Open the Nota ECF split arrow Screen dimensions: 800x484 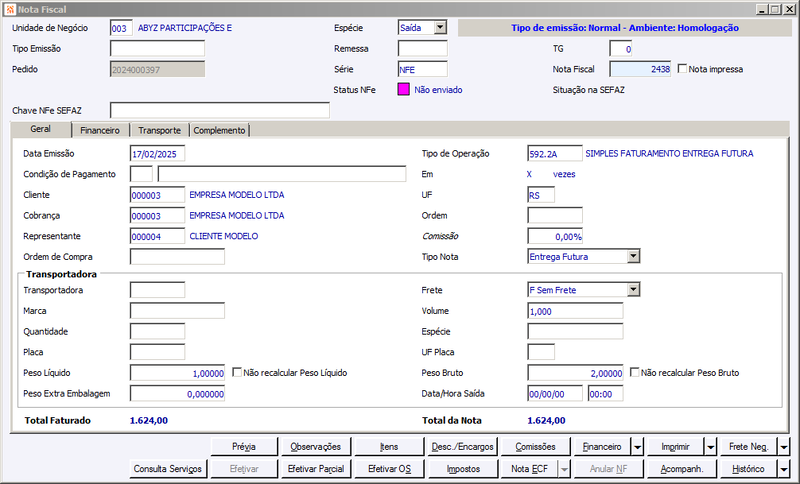pyautogui.click(x=564, y=469)
